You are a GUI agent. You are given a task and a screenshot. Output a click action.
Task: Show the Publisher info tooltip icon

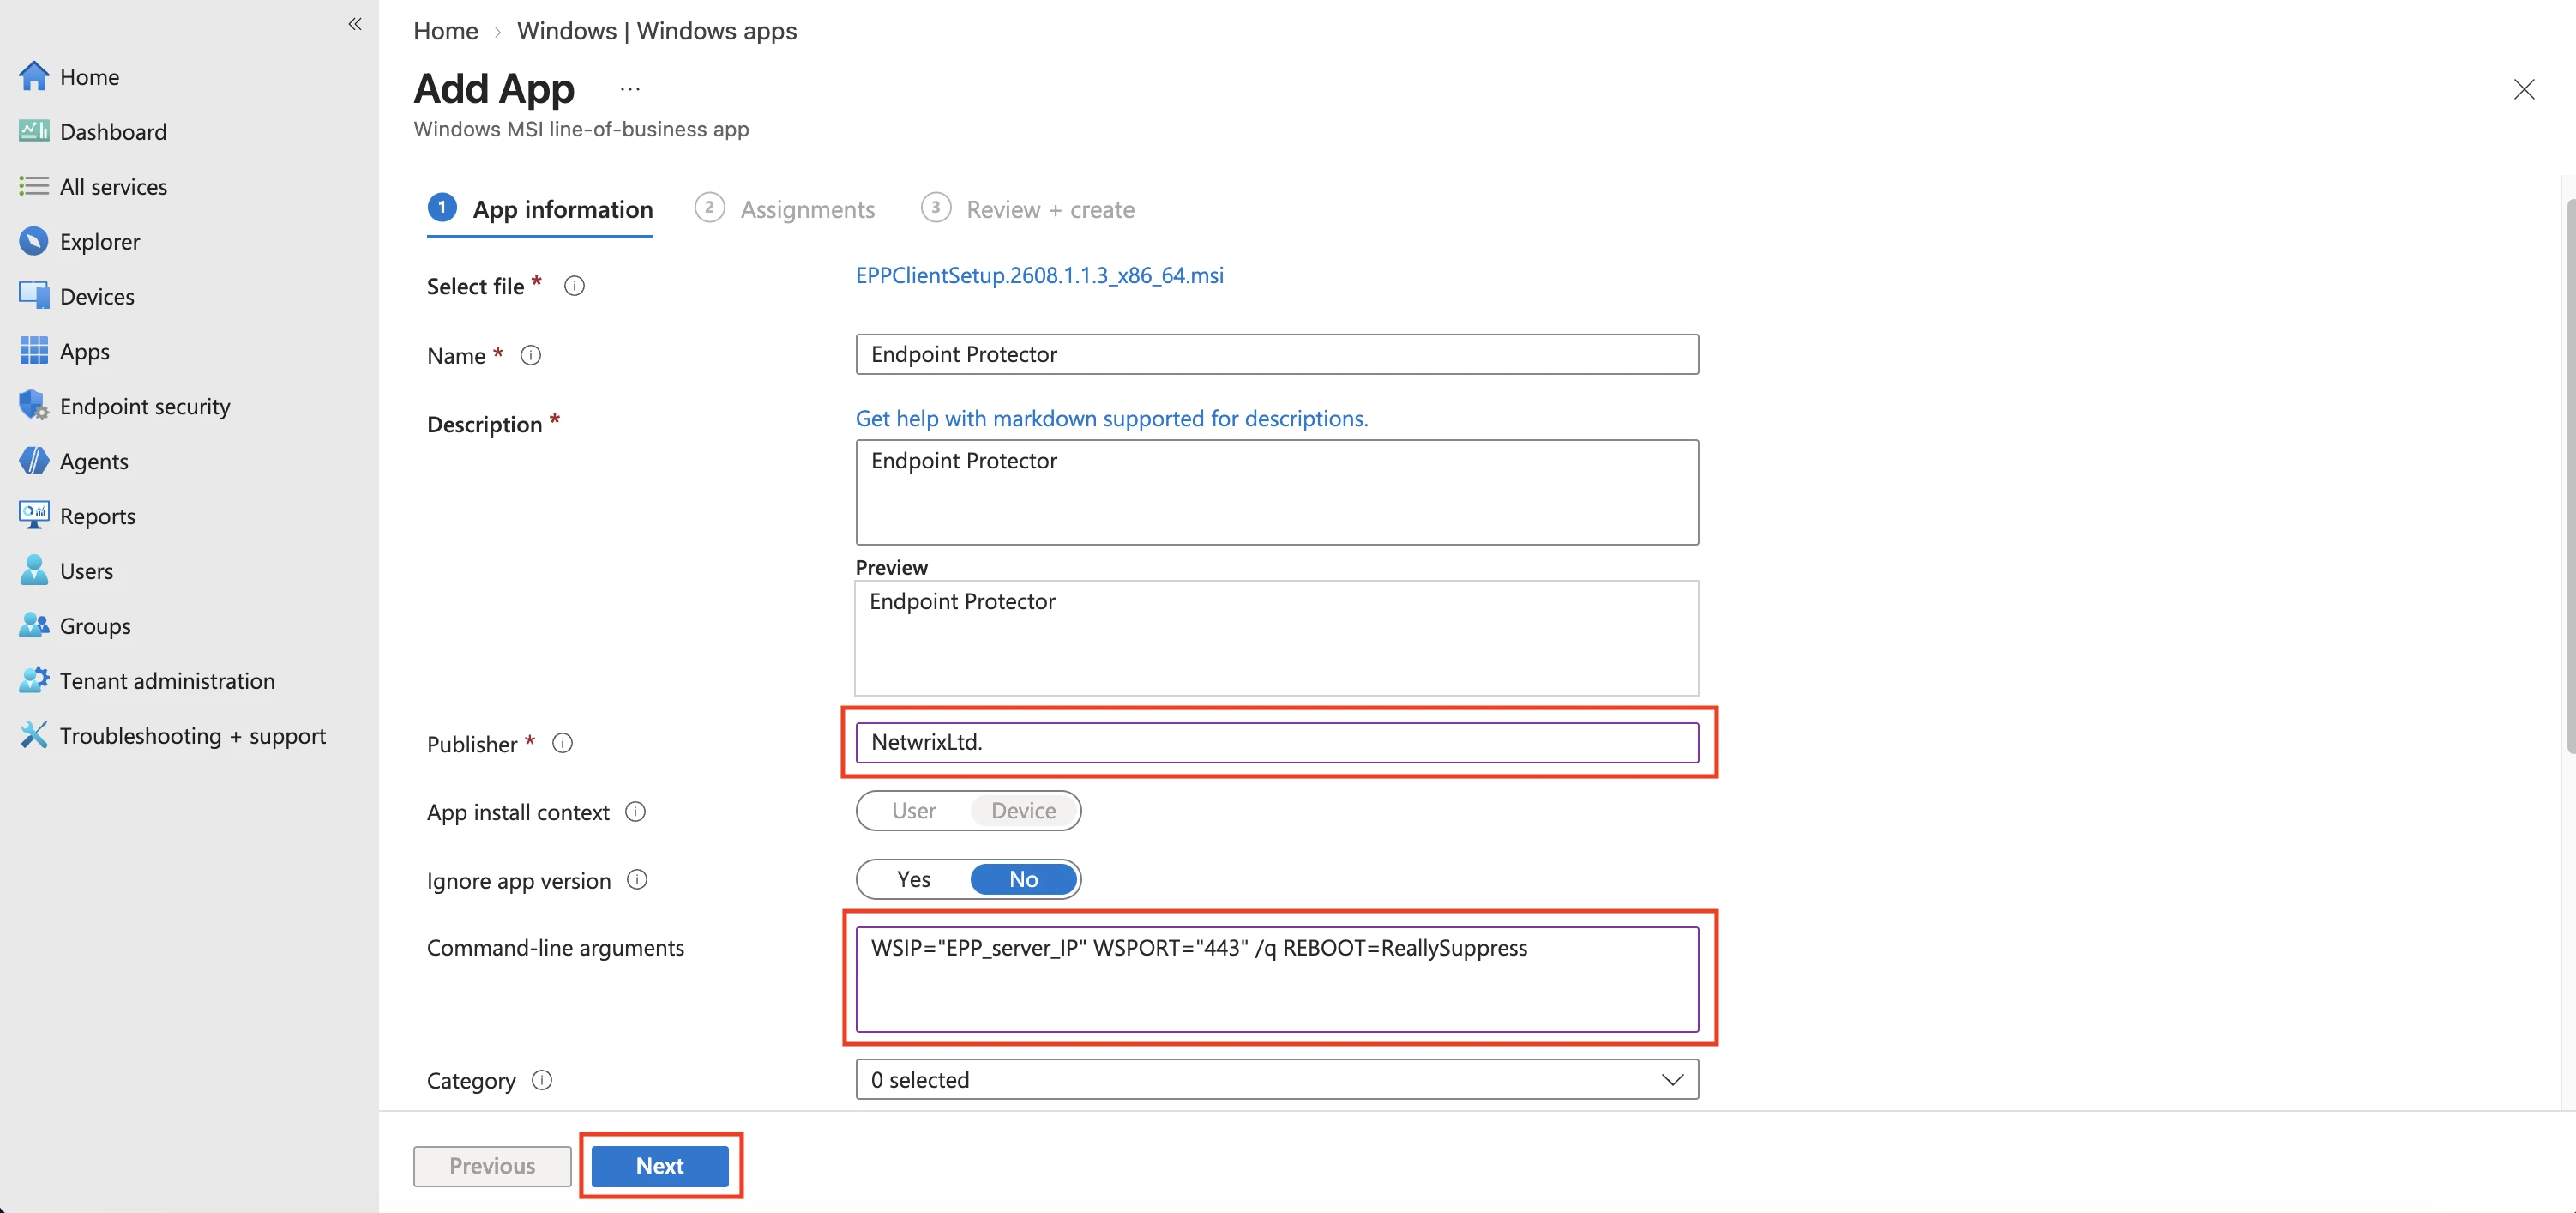point(563,743)
